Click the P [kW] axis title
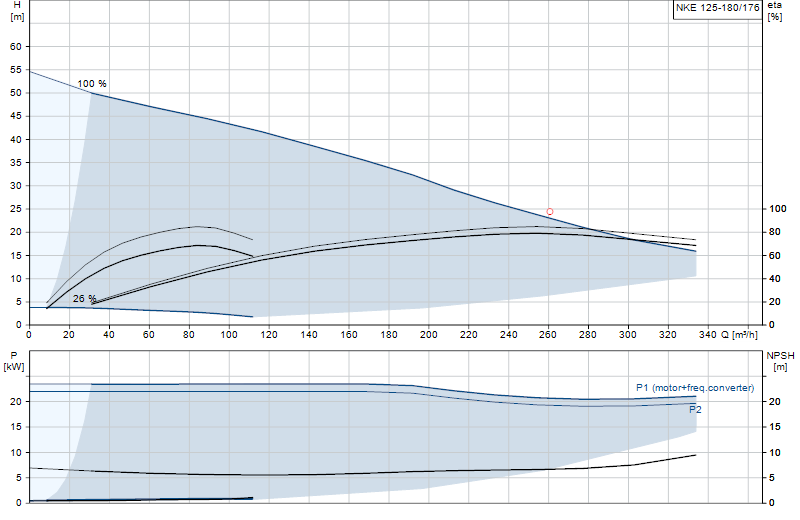The image size is (800, 520). click(x=14, y=361)
